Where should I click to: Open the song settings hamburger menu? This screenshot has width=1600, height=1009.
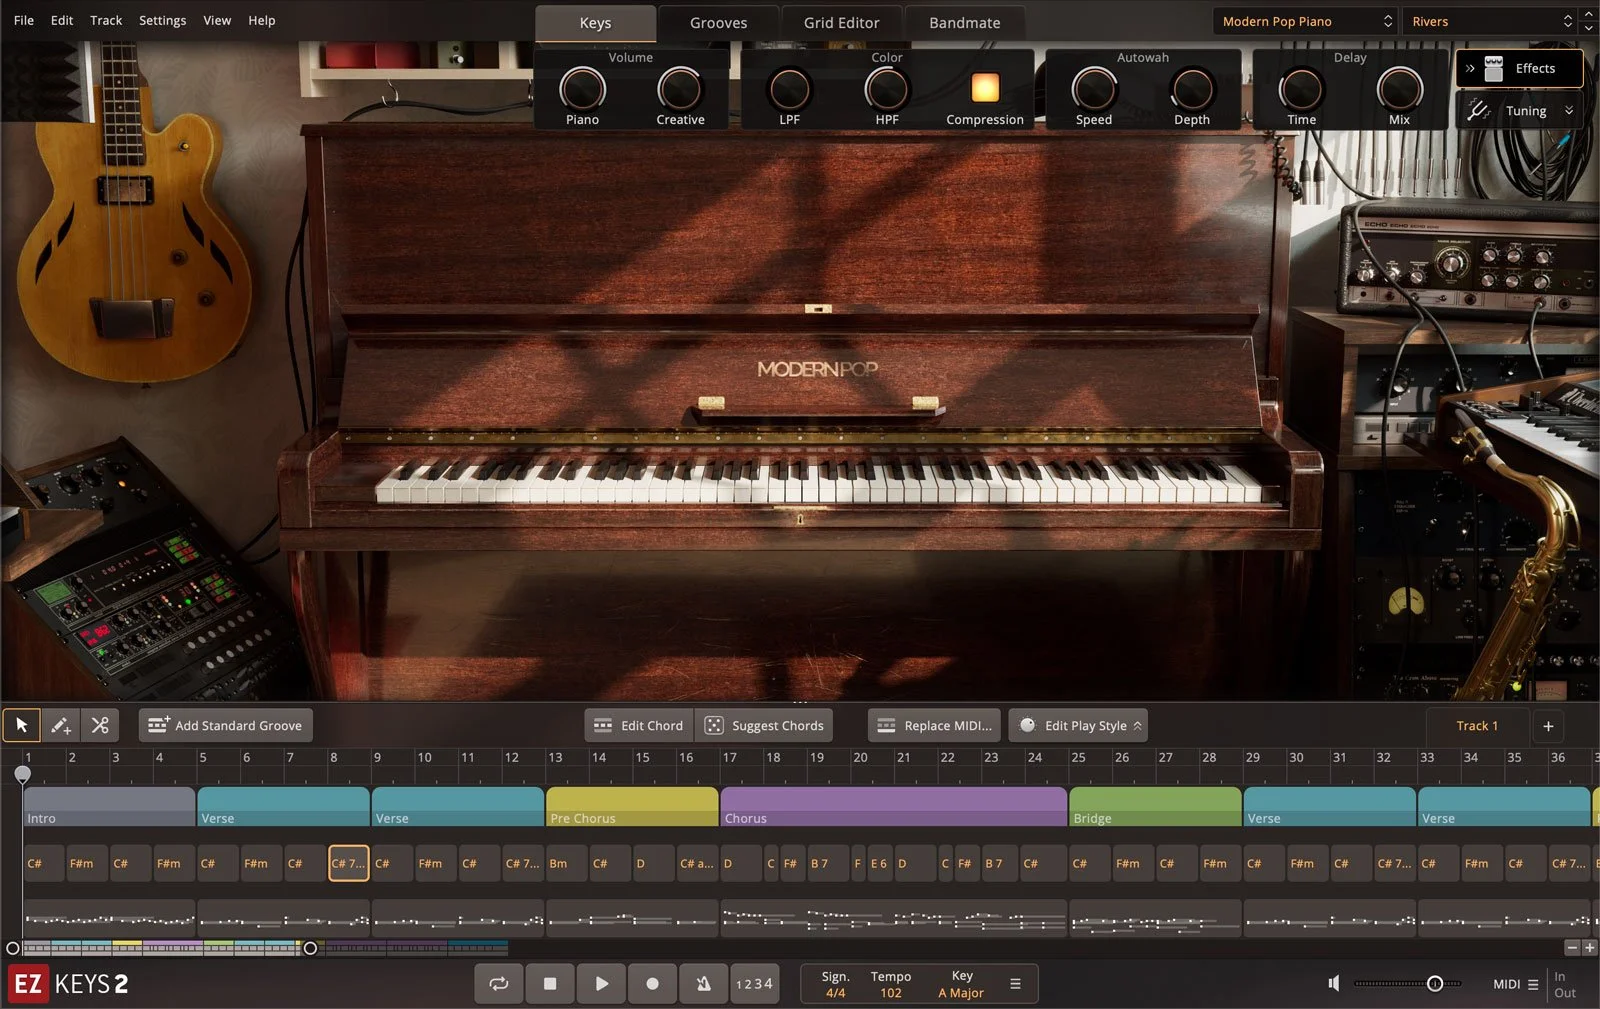tap(1015, 984)
